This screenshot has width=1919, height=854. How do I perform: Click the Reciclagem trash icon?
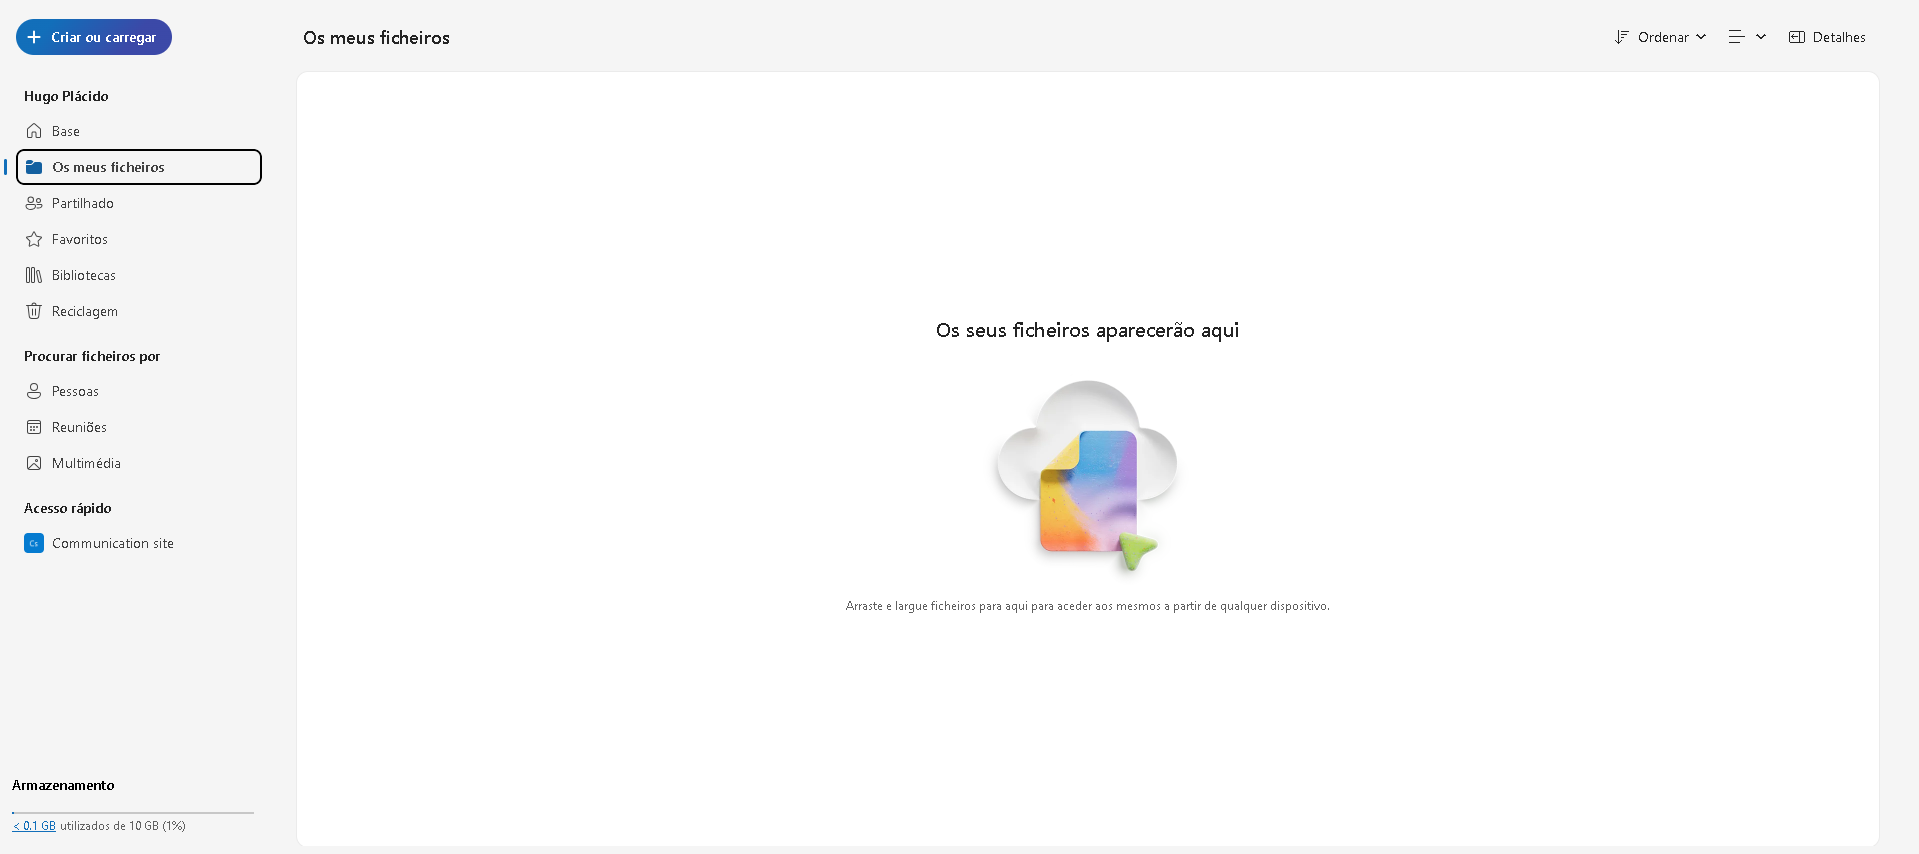[34, 311]
